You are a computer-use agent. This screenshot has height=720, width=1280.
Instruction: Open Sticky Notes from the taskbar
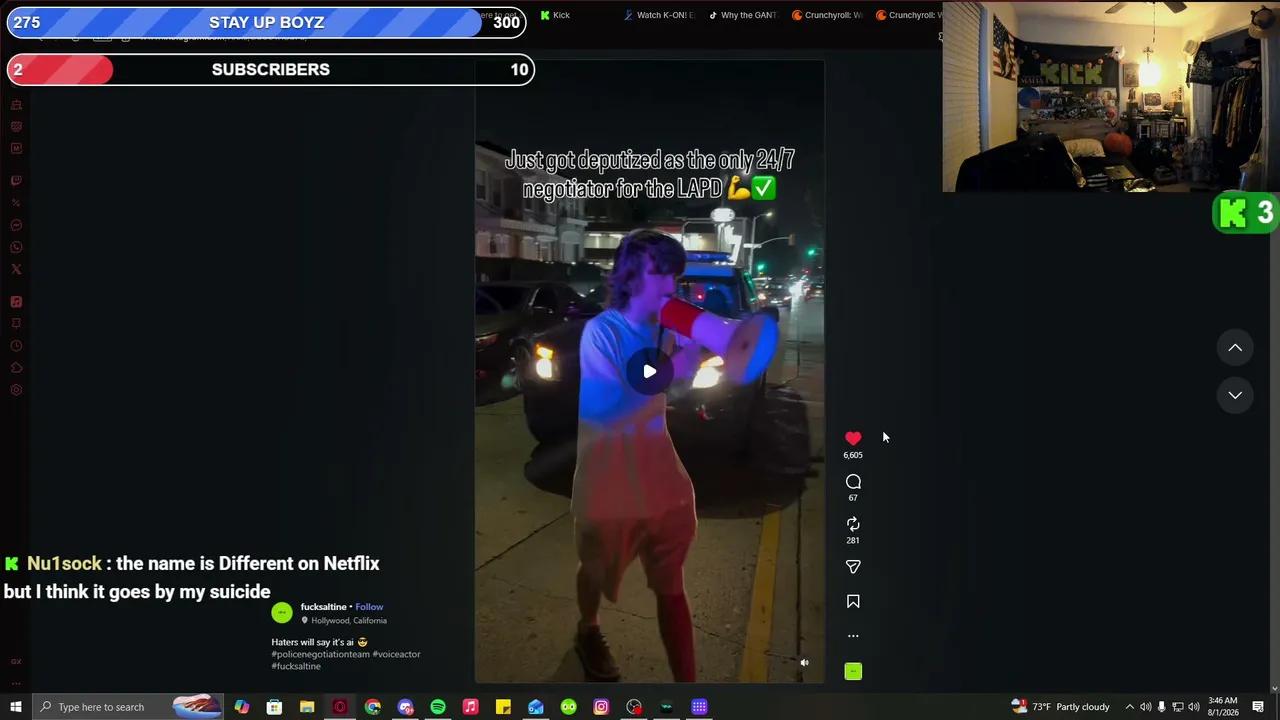pos(503,707)
